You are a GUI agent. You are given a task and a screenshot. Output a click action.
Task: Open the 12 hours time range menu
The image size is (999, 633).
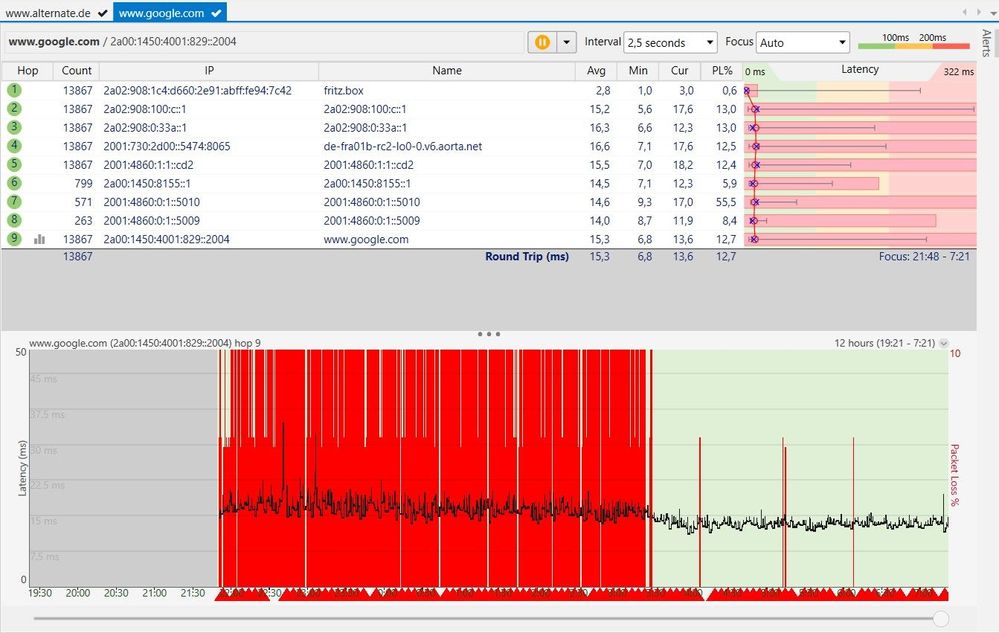click(x=943, y=343)
